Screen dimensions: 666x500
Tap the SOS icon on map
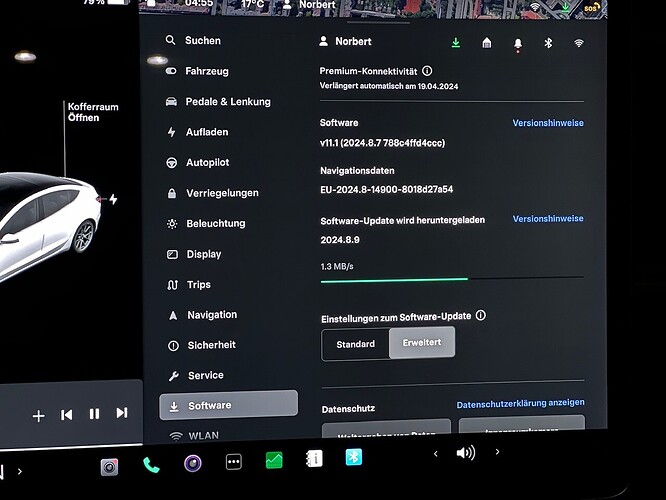(591, 7)
